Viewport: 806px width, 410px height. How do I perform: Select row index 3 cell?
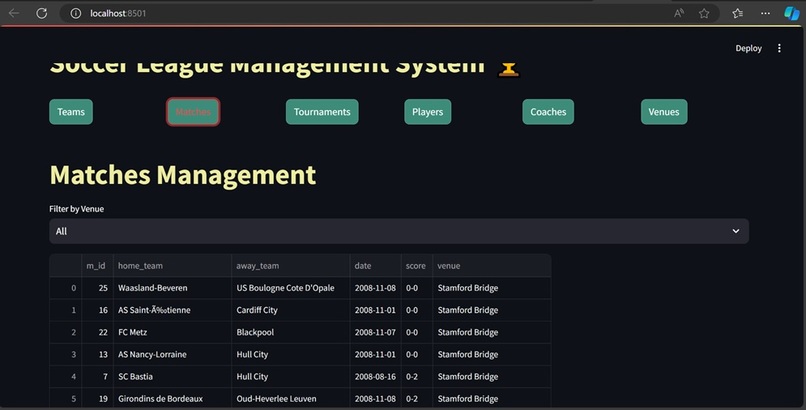66,354
